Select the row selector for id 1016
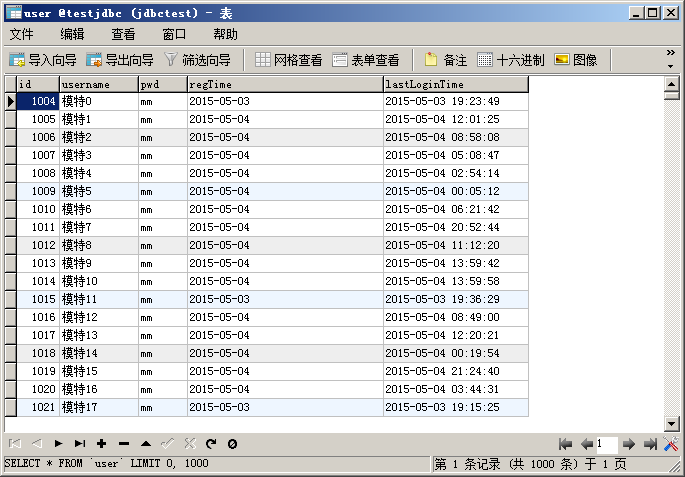685x477 pixels. (x=10, y=317)
